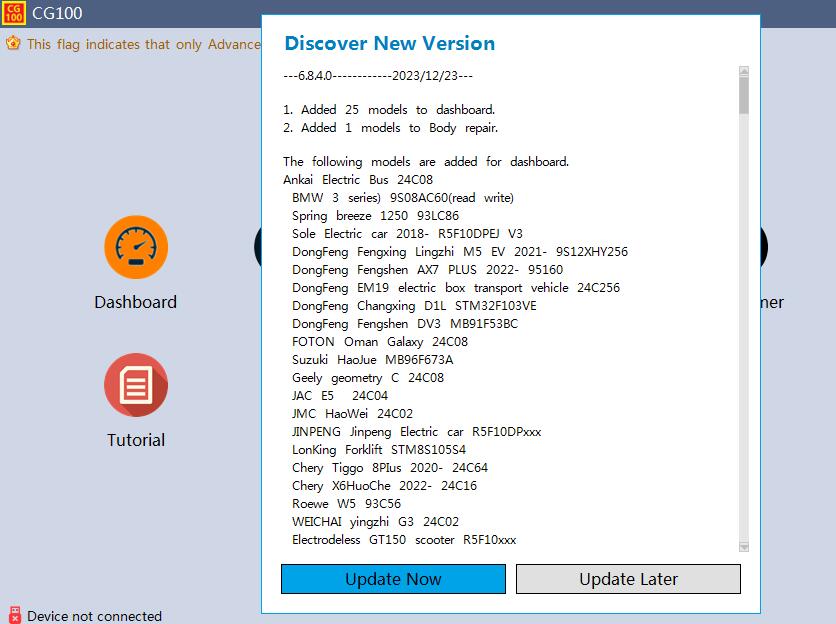Click 'BMW 3 series) 9S08AC60' entry
Image resolution: width=836 pixels, height=624 pixels.
[403, 198]
